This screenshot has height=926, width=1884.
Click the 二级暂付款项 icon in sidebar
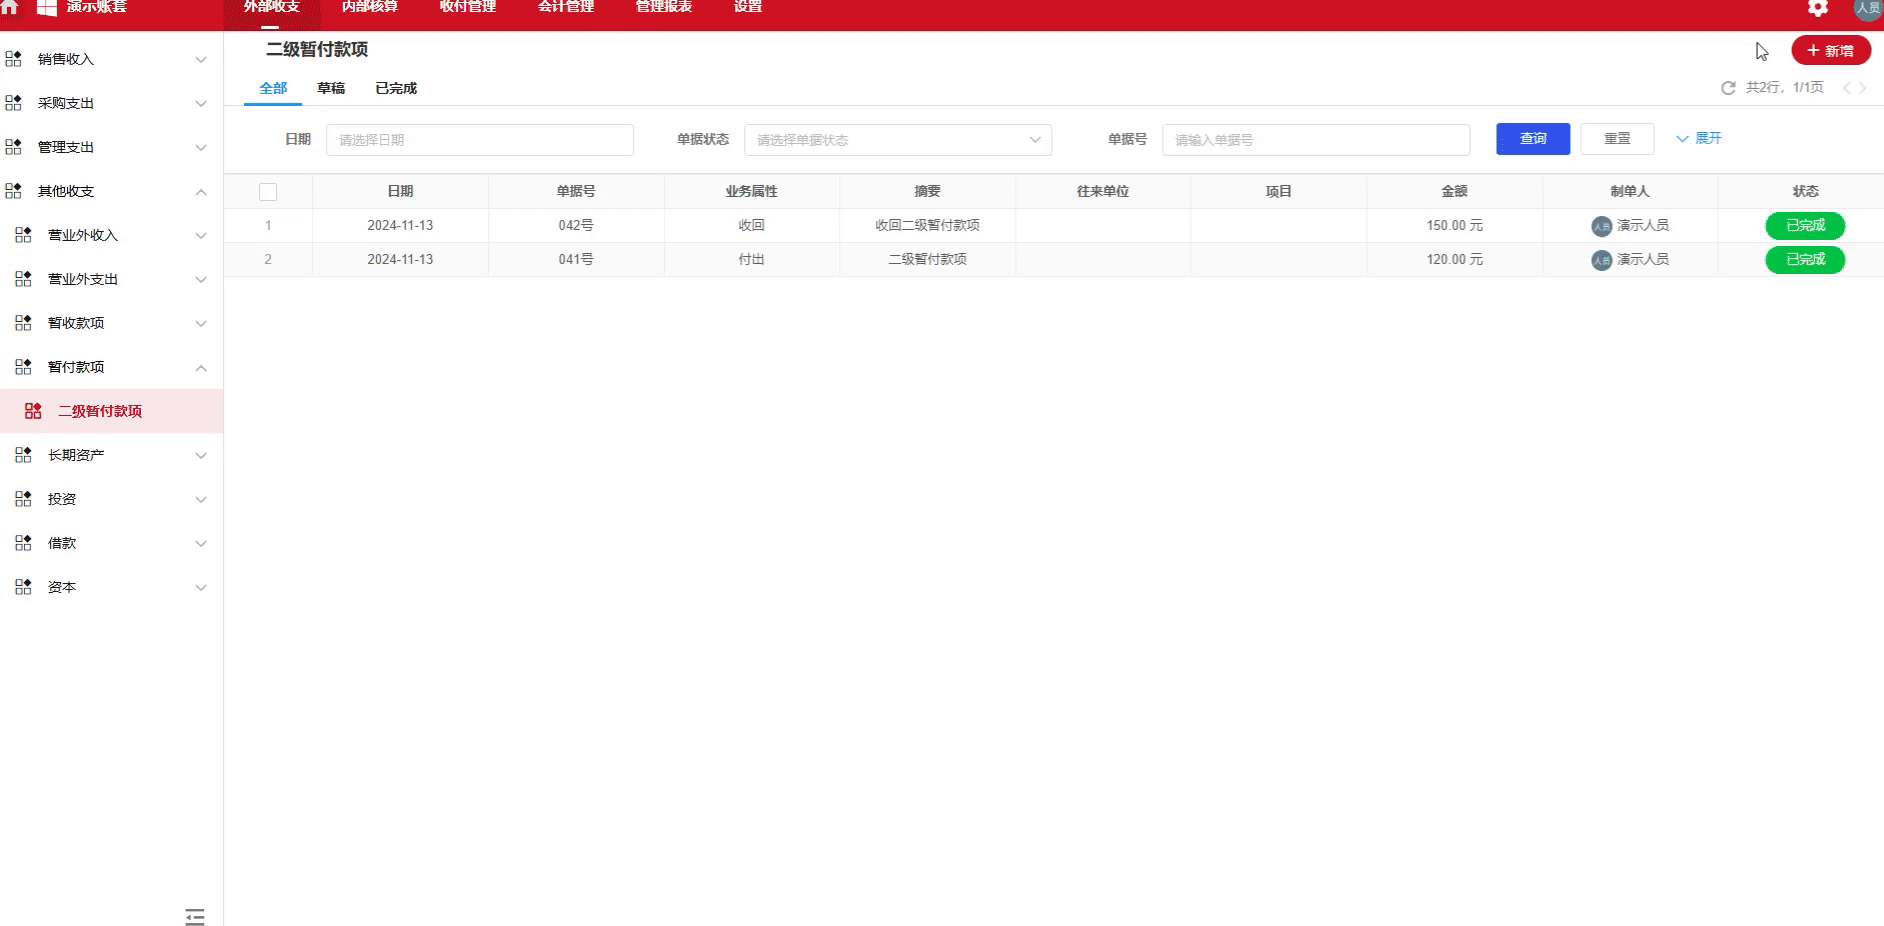pyautogui.click(x=32, y=411)
